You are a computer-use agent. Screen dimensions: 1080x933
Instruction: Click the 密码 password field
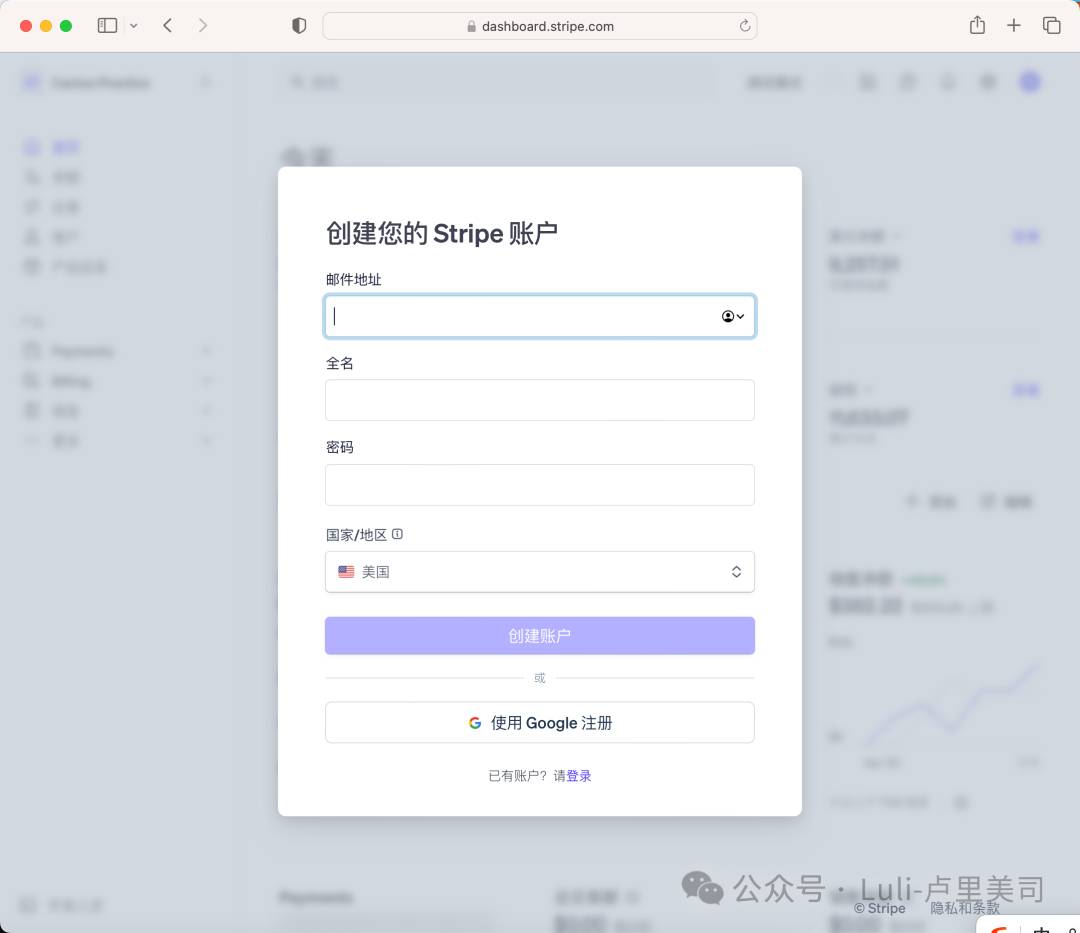(539, 485)
